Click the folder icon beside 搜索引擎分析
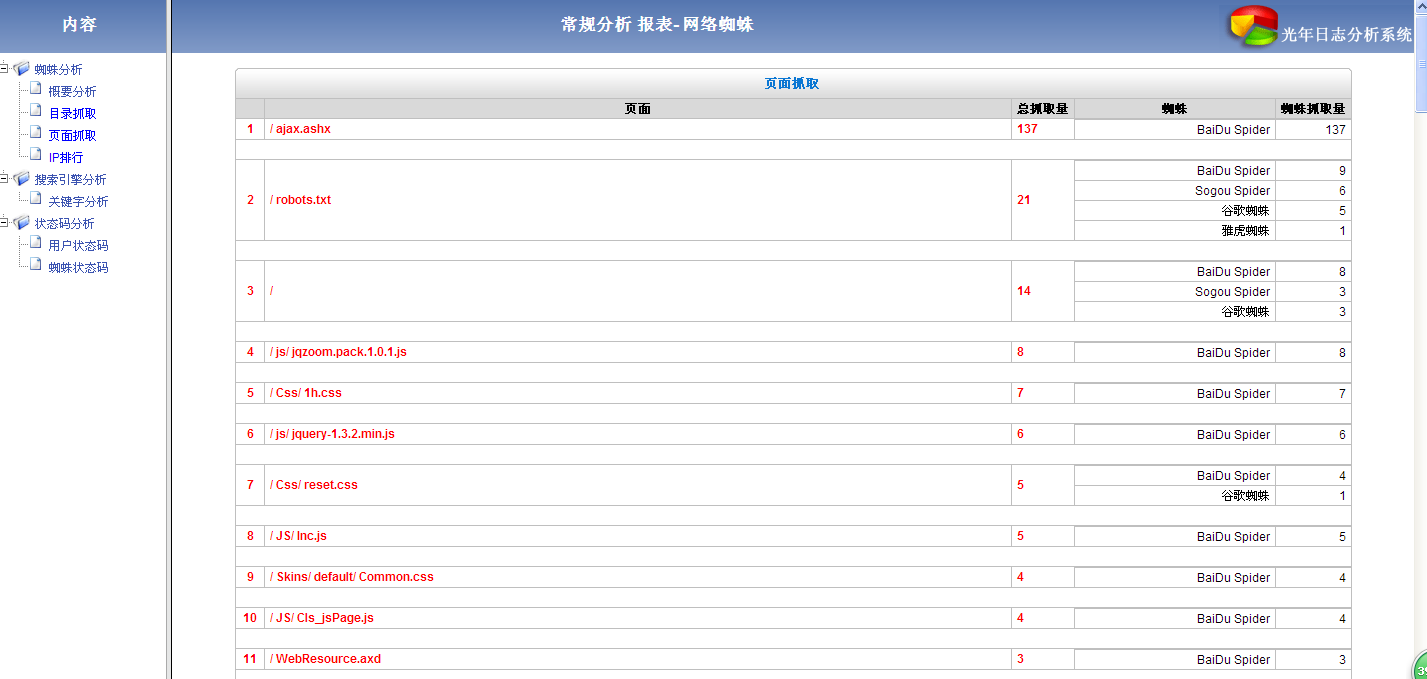This screenshot has height=679, width=1427. 22,179
